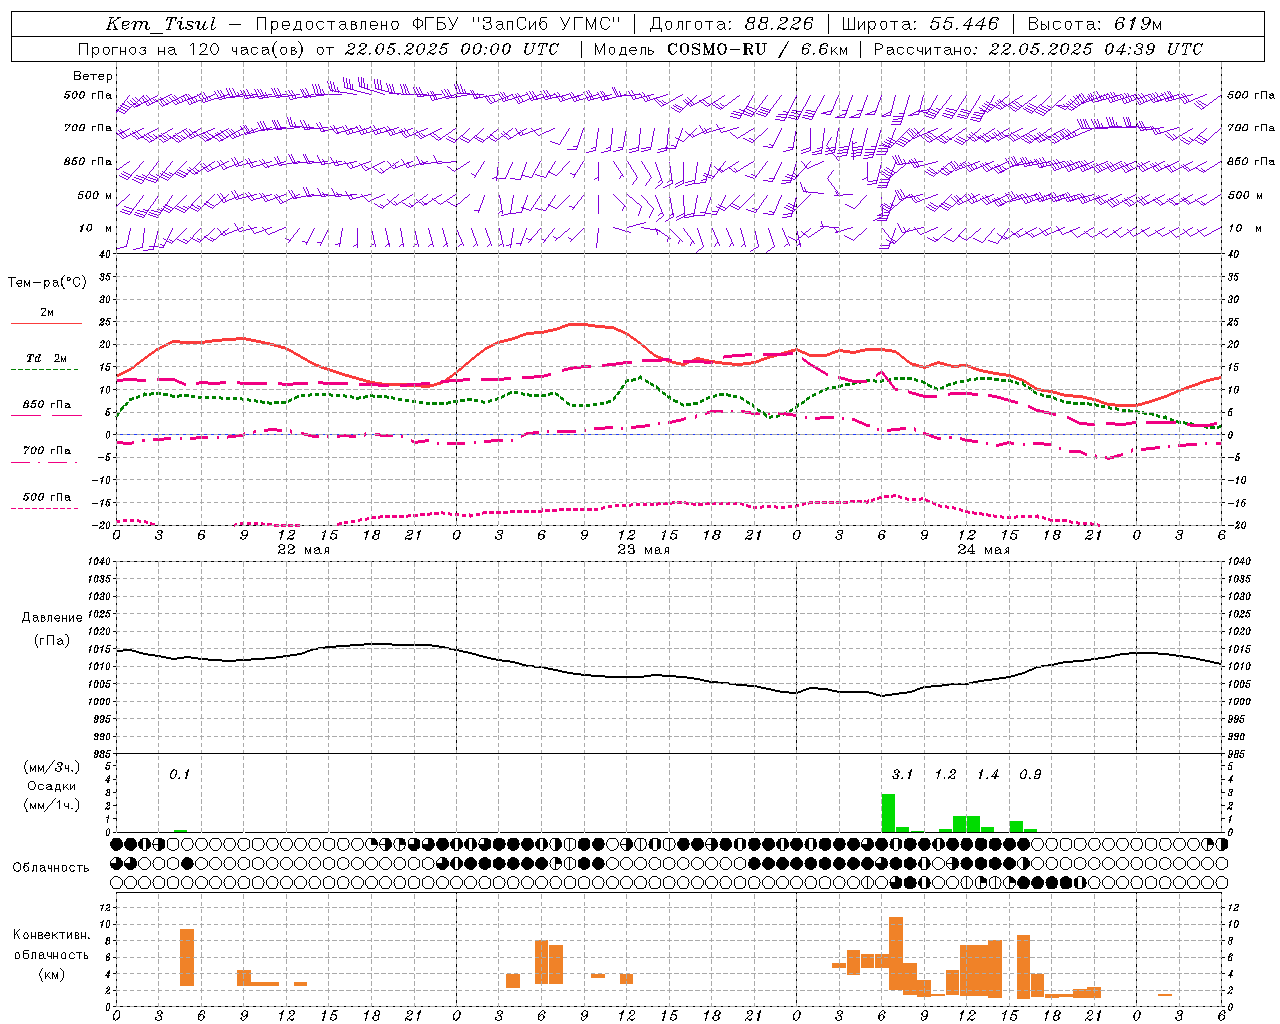Image resolution: width=1280 pixels, height=1024 pixels.
Task: Click the Широта: 55.446 value
Action: pos(920,24)
